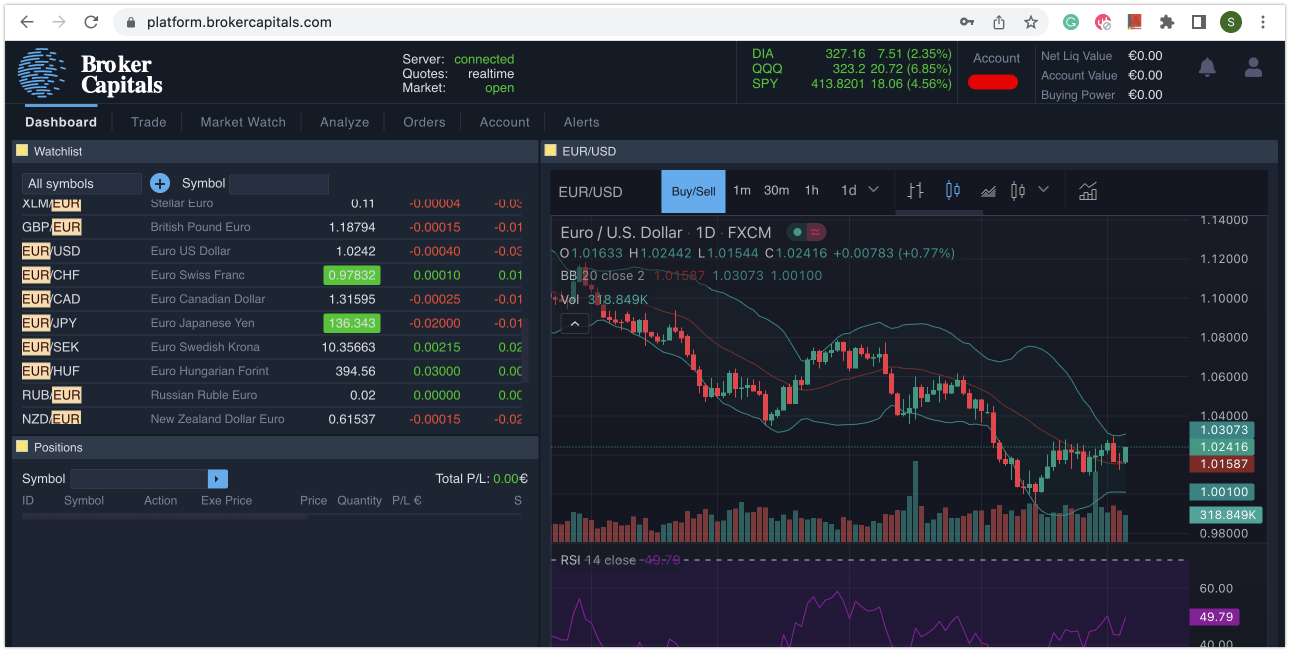Open the Alerts tab
Viewport: 1290px width, 652px height.
[582, 122]
